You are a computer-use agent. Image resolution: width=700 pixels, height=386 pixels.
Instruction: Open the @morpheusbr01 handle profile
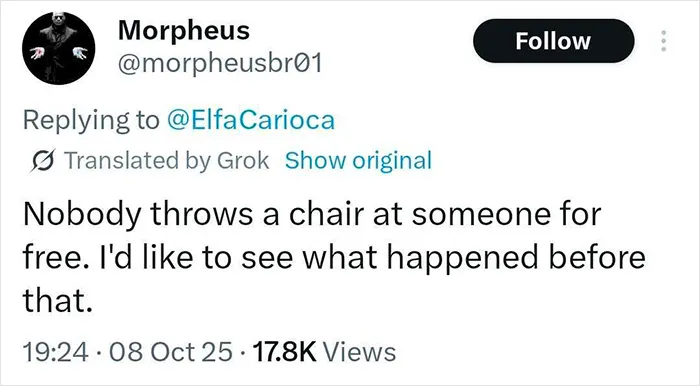click(220, 64)
